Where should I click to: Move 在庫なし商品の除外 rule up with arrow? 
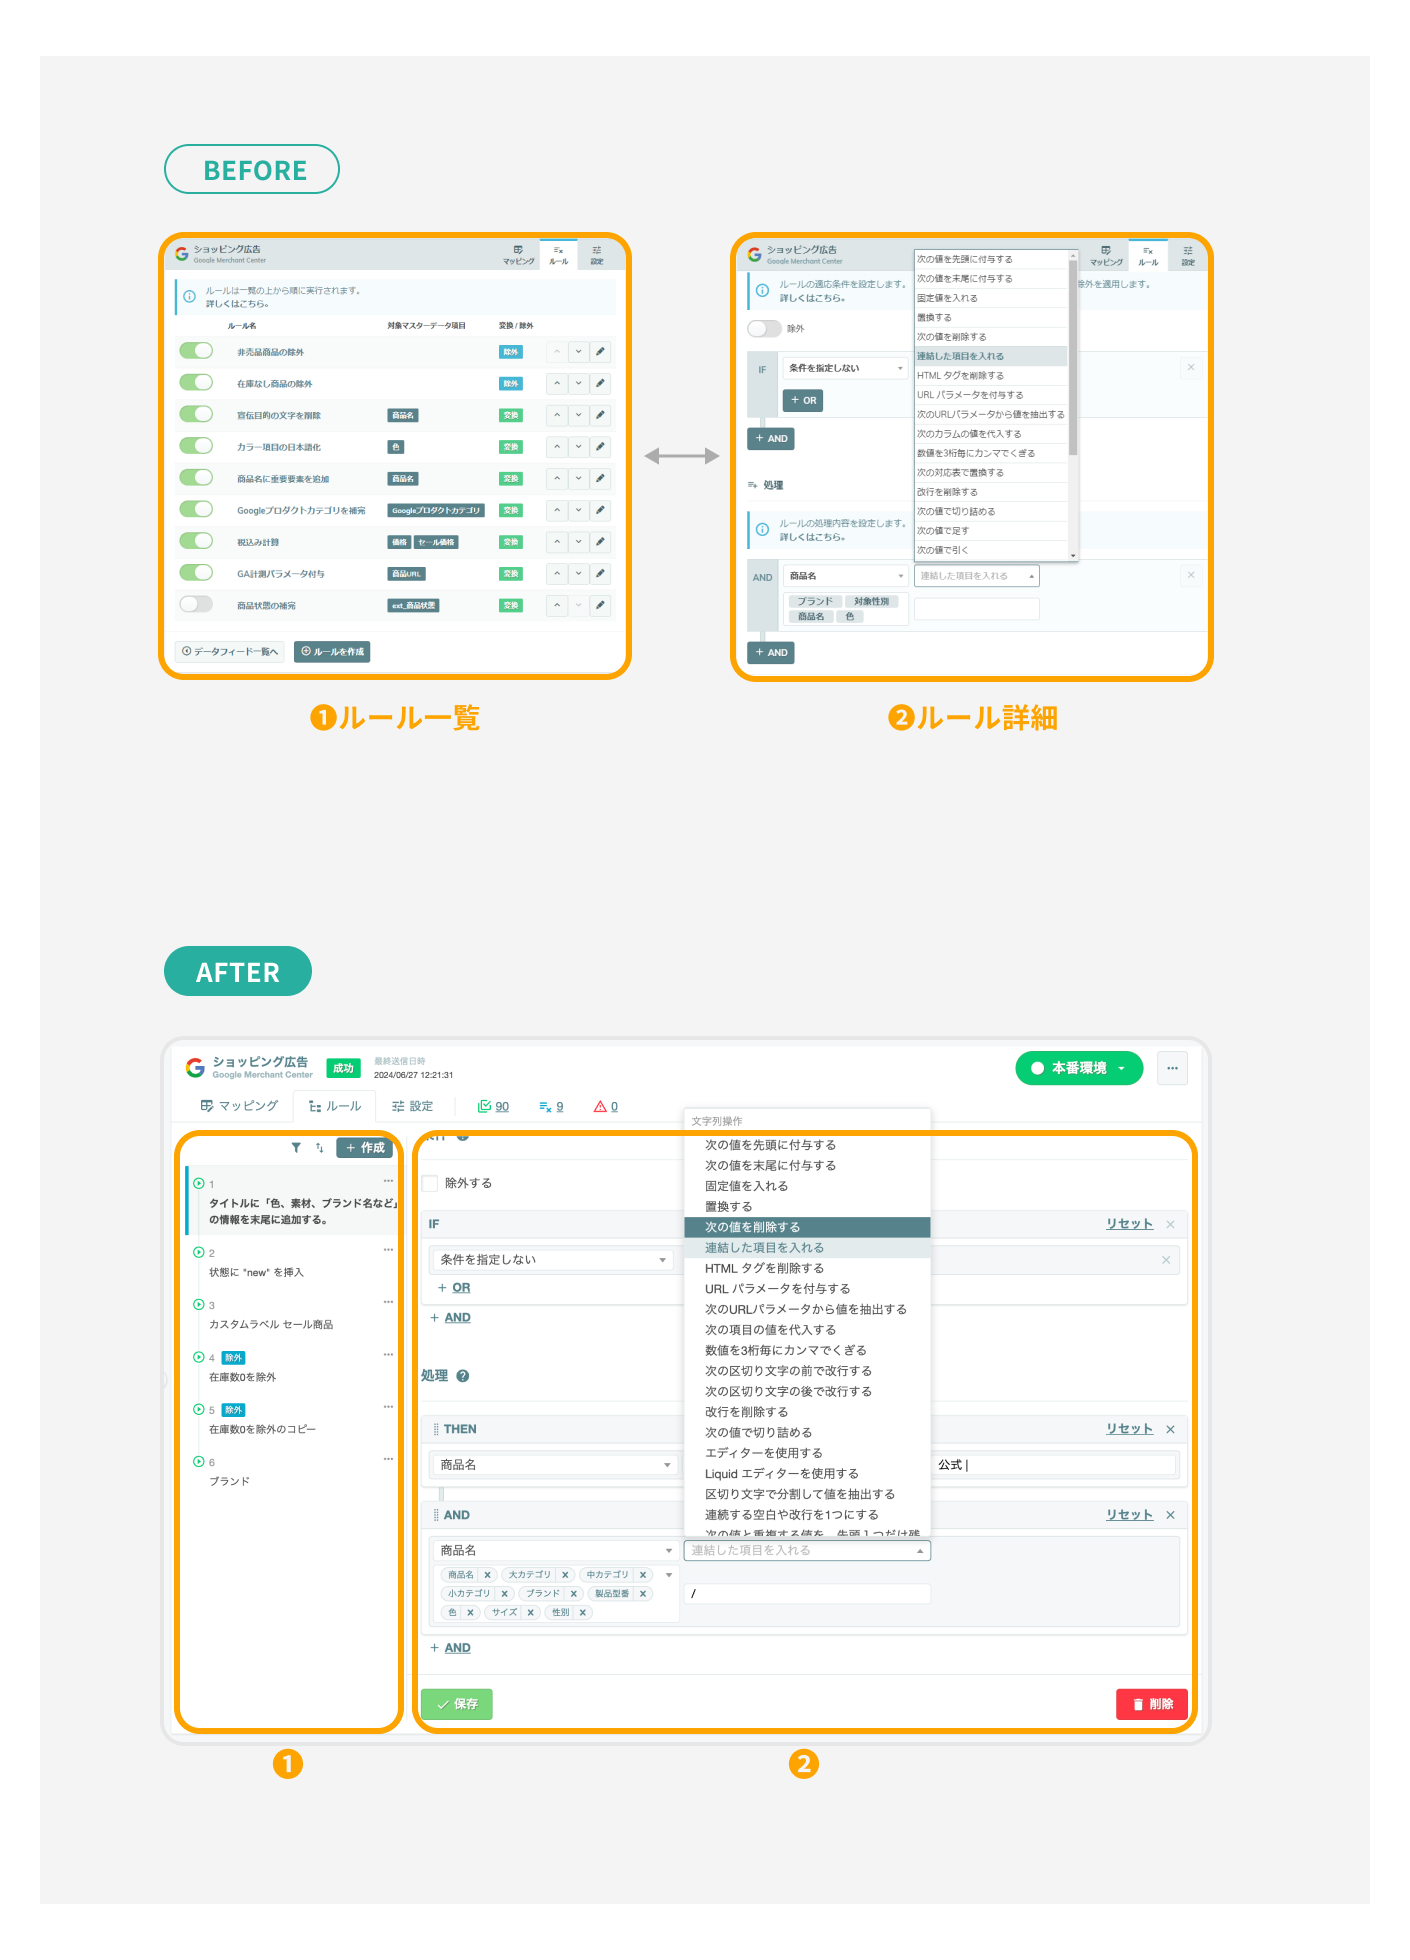pos(557,383)
